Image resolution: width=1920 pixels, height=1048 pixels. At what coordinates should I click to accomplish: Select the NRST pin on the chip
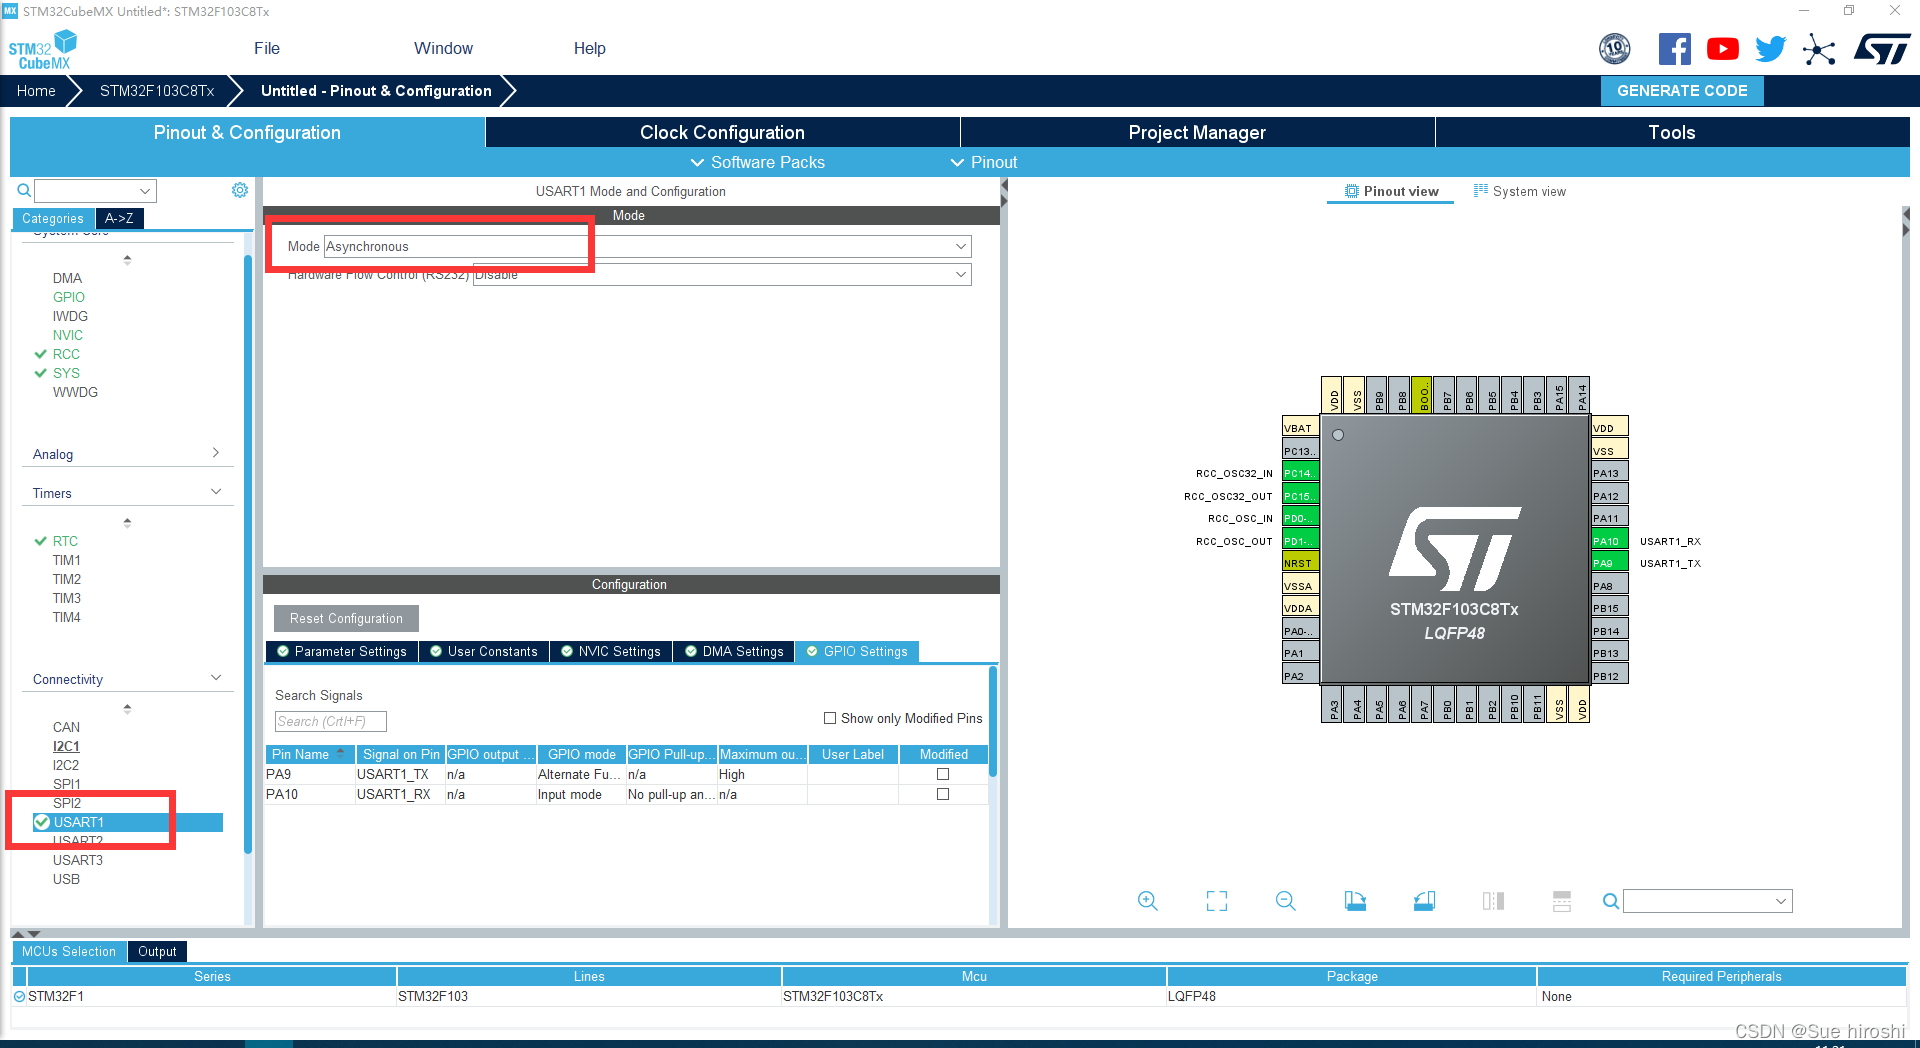[1300, 563]
